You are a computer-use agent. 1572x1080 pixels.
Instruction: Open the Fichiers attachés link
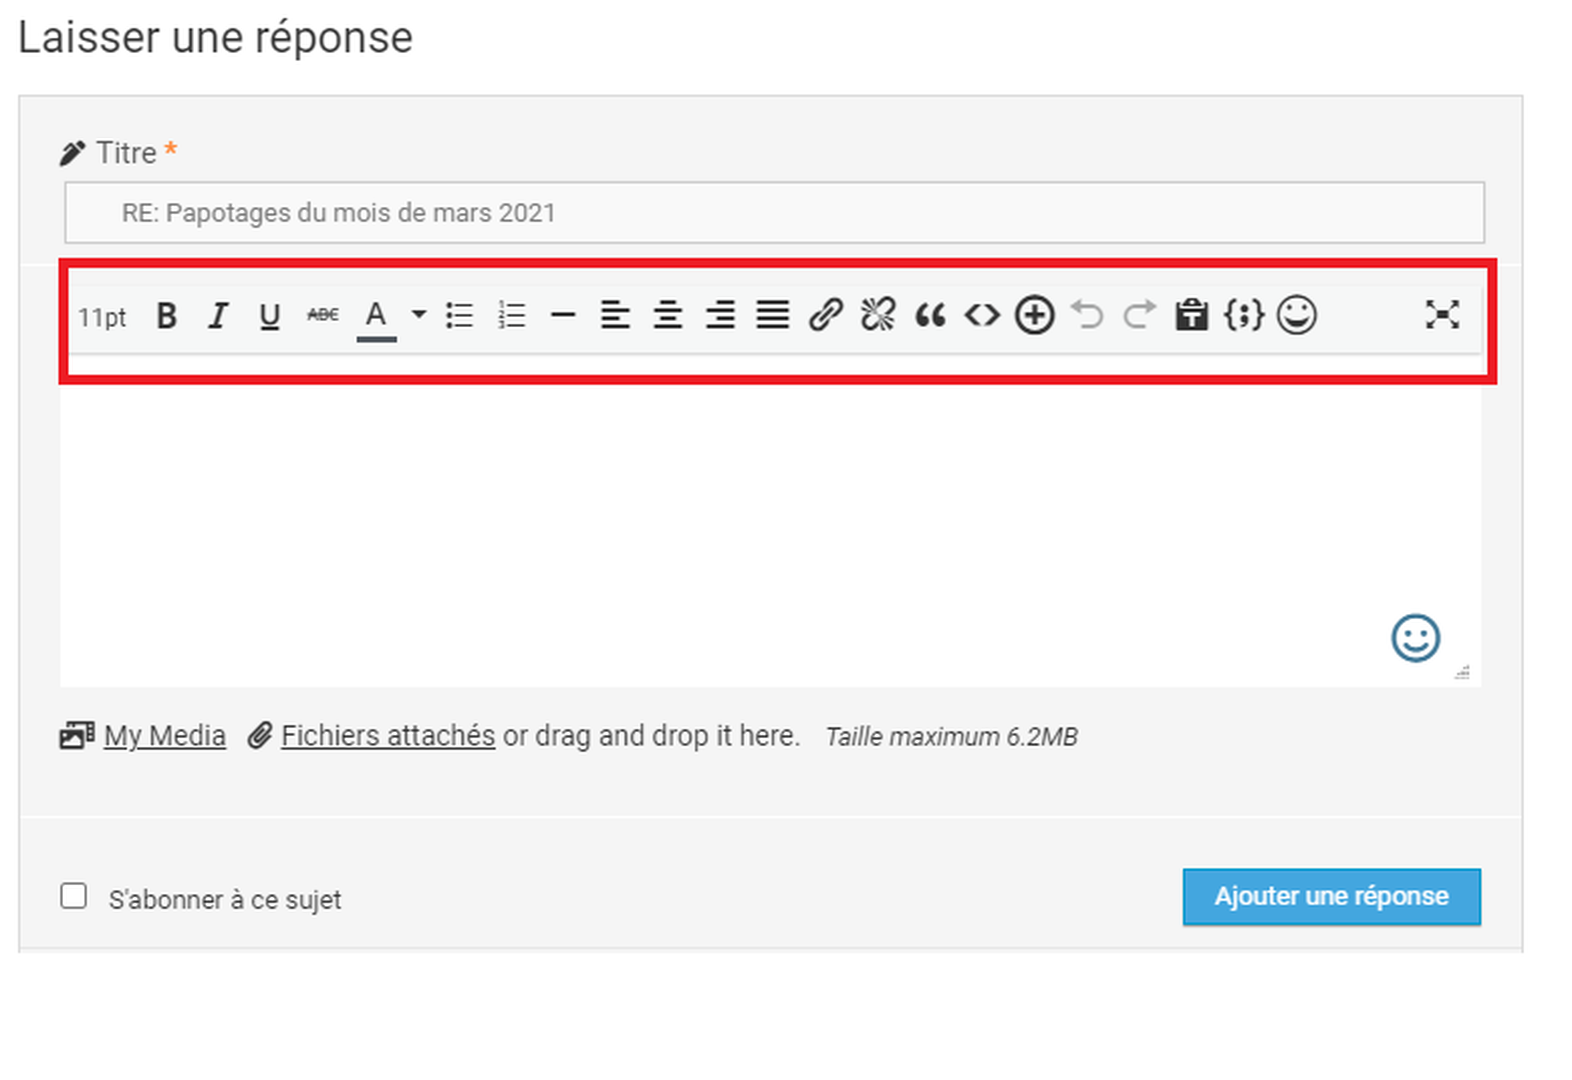point(387,736)
